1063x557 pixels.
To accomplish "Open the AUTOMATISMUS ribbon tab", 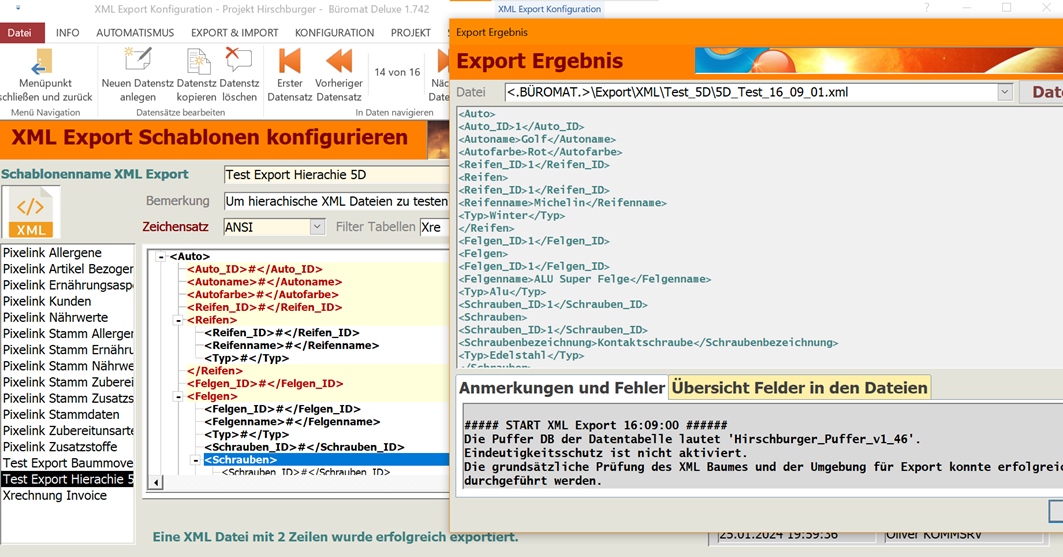I will click(x=135, y=33).
